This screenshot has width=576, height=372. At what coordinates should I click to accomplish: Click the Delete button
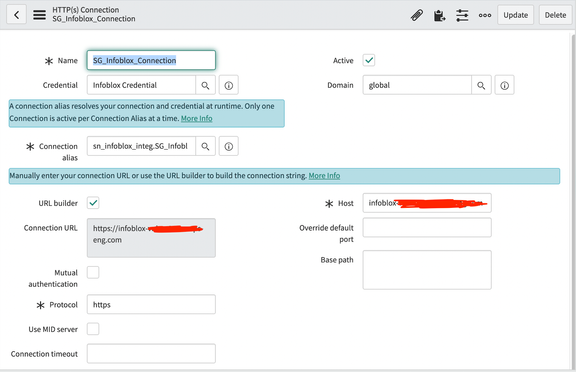pos(555,15)
